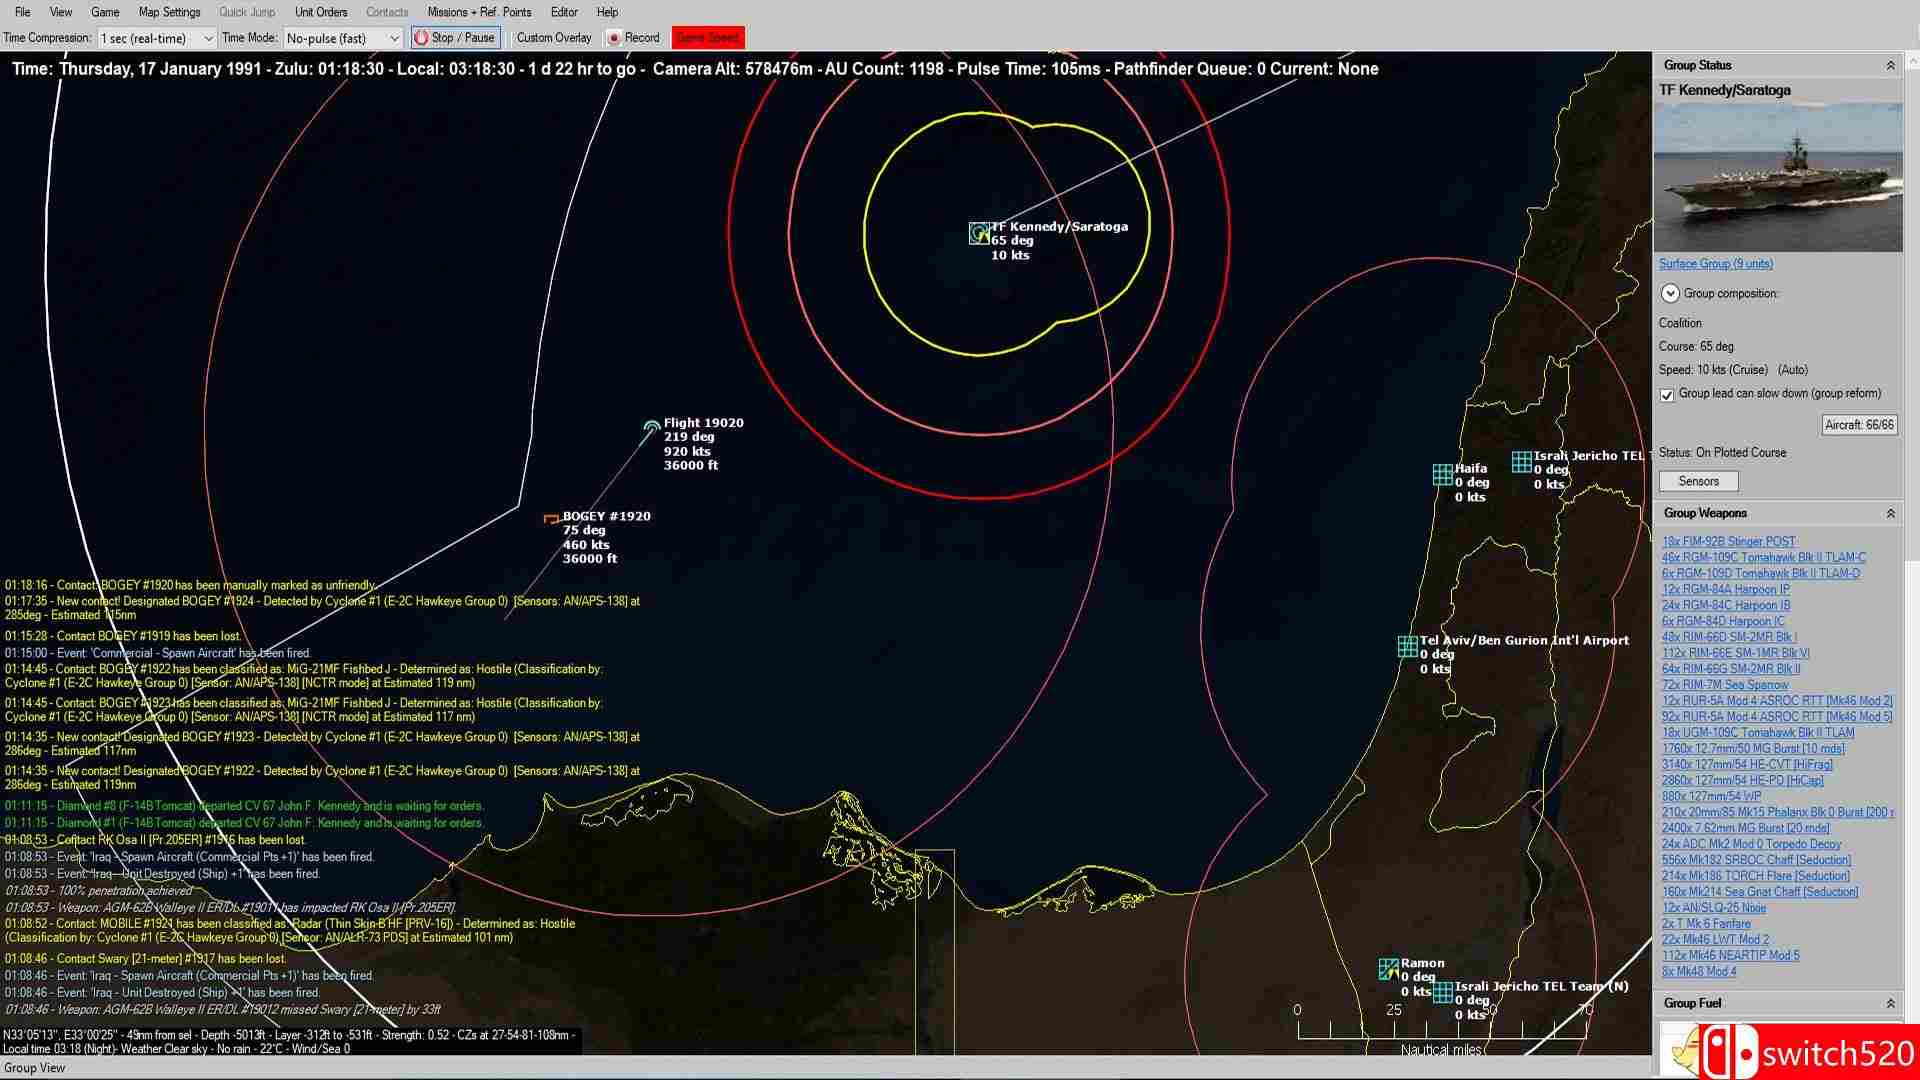Select the TF Kennedy/Saratoga carrier icon on map
Viewport: 1920px width, 1080px height.
978,232
